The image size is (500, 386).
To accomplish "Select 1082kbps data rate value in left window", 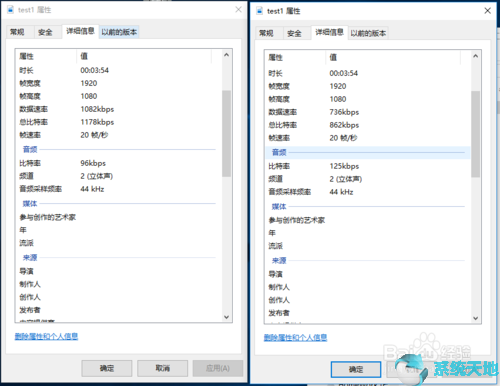I will pos(97,109).
